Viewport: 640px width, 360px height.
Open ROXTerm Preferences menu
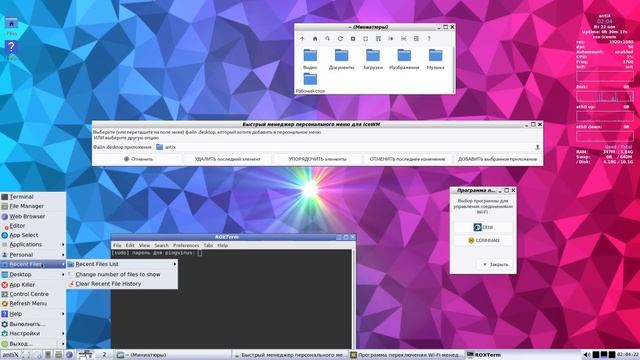coord(186,245)
